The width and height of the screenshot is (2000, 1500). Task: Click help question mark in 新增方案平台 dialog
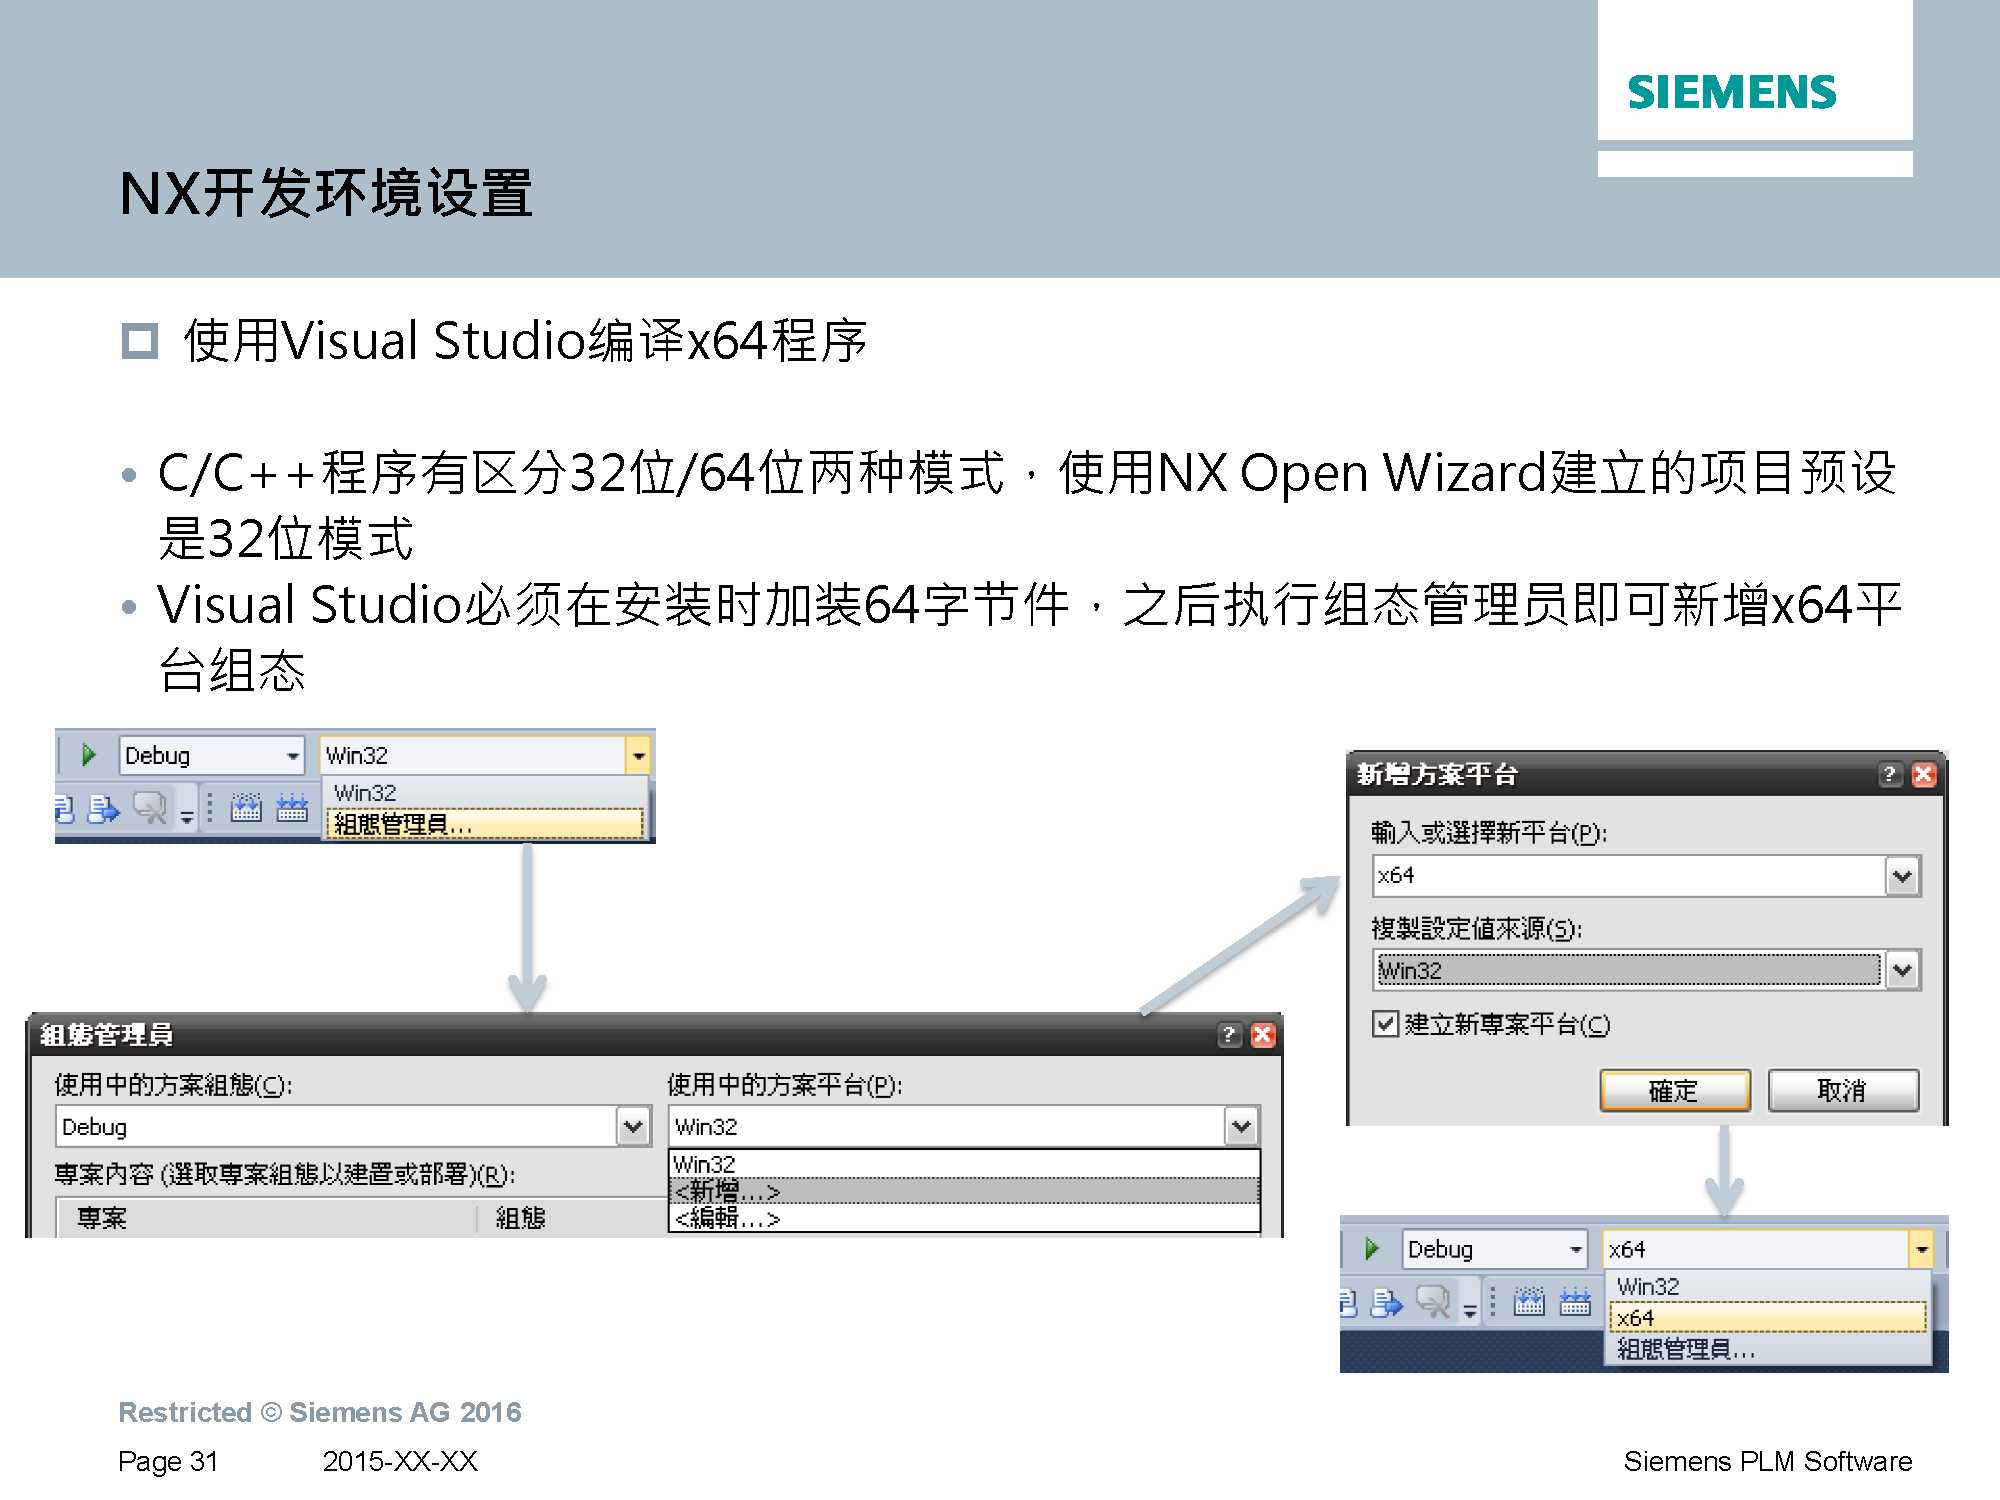click(1889, 774)
